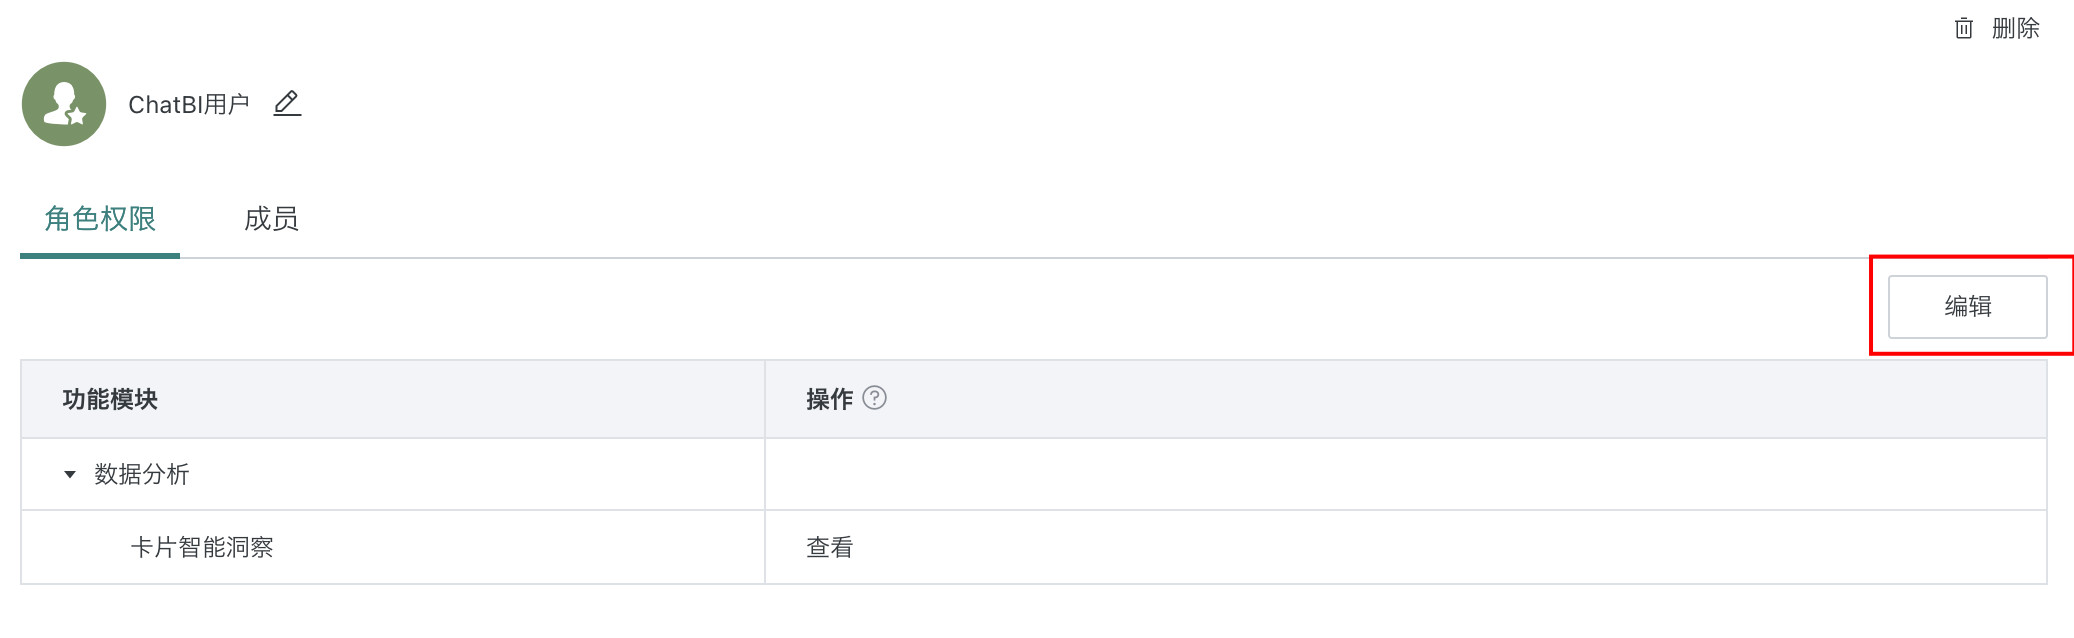Click the 查看 permission cell

(829, 547)
